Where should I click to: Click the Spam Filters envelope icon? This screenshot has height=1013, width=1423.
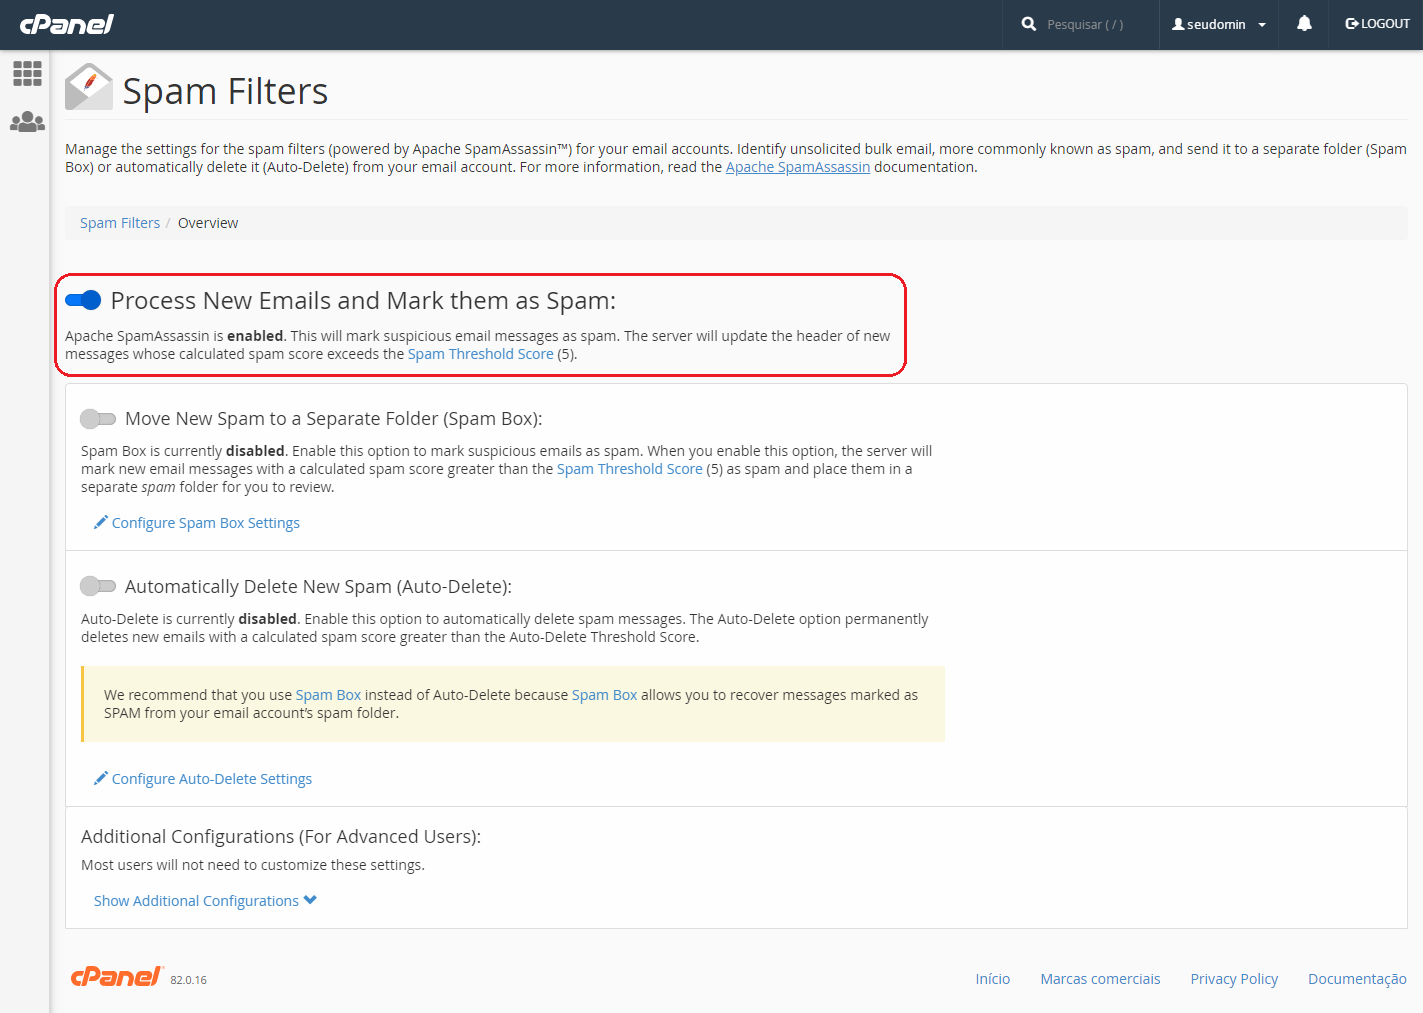click(x=89, y=87)
